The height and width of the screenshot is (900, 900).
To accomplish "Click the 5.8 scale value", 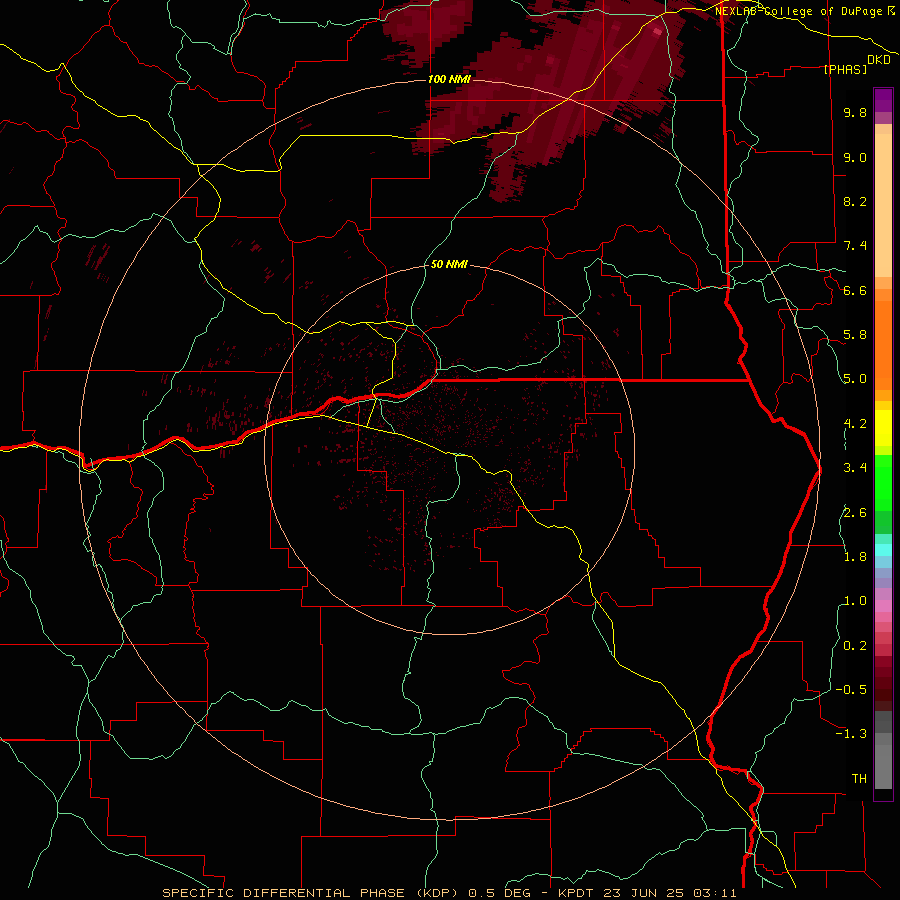I will [855, 334].
